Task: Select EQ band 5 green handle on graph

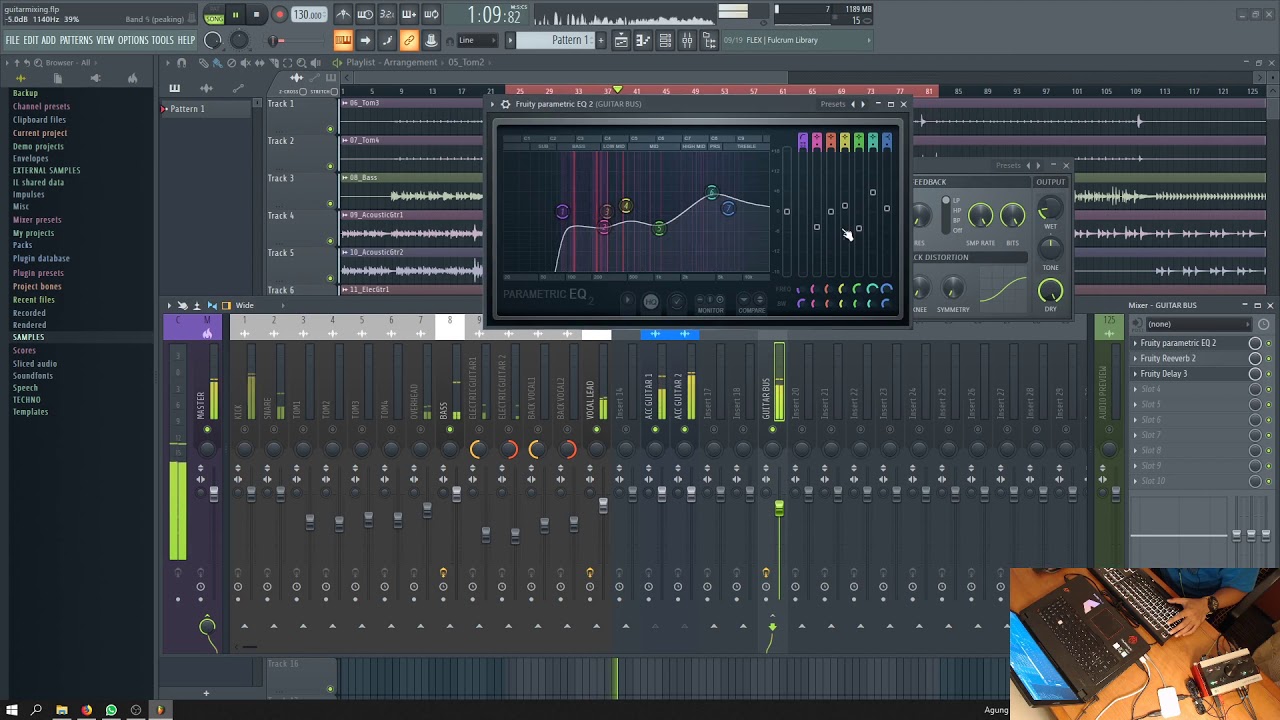Action: [x=659, y=229]
